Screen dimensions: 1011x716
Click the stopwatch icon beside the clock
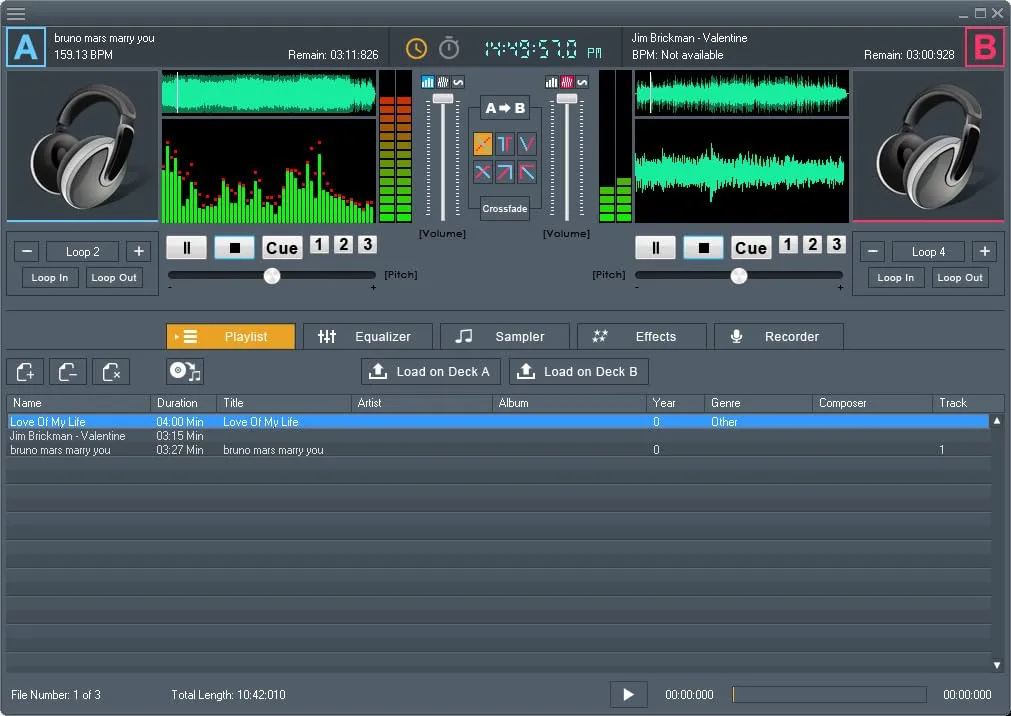(447, 47)
